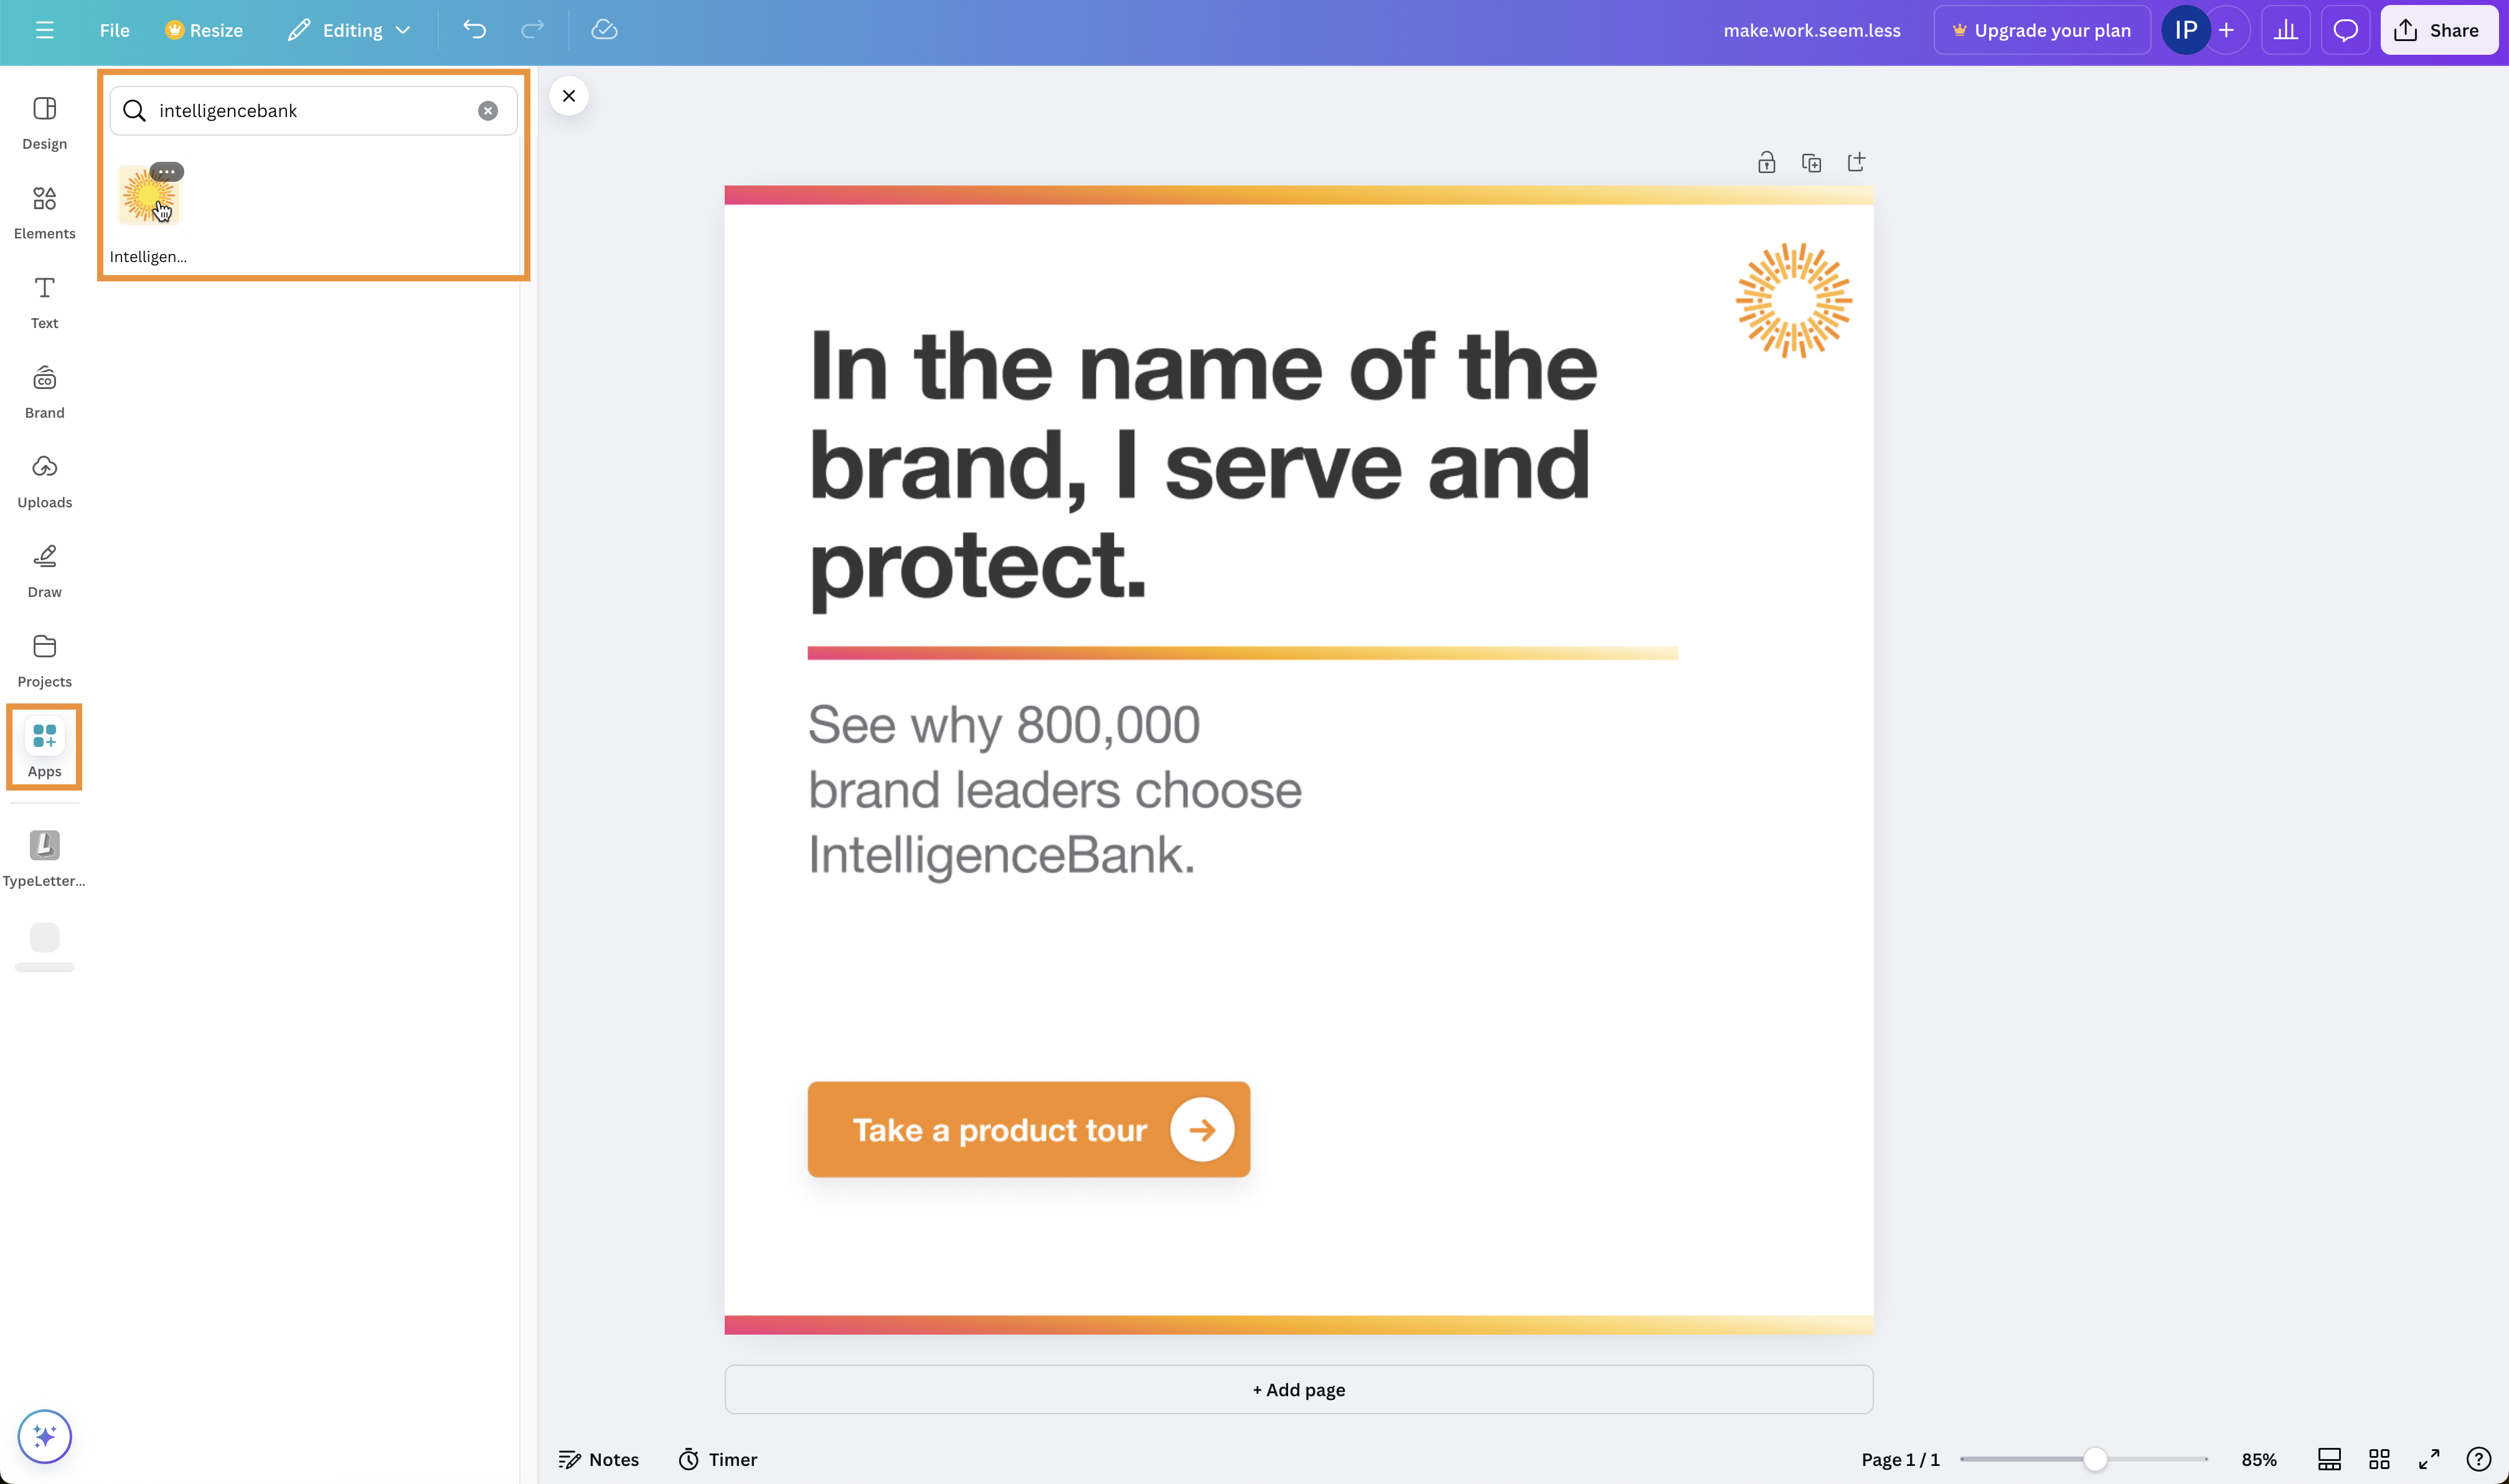Open the main hamburger menu
Image resolution: width=2509 pixels, height=1484 pixels.
[x=44, y=30]
